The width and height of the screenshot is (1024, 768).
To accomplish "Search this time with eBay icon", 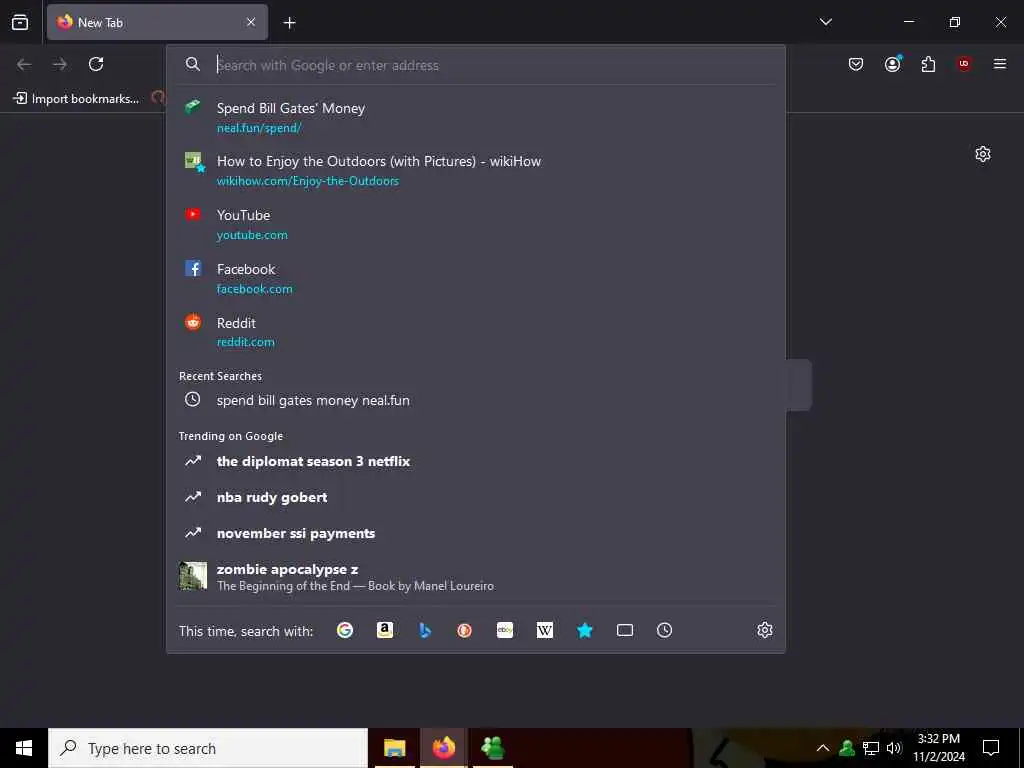I will [x=505, y=630].
